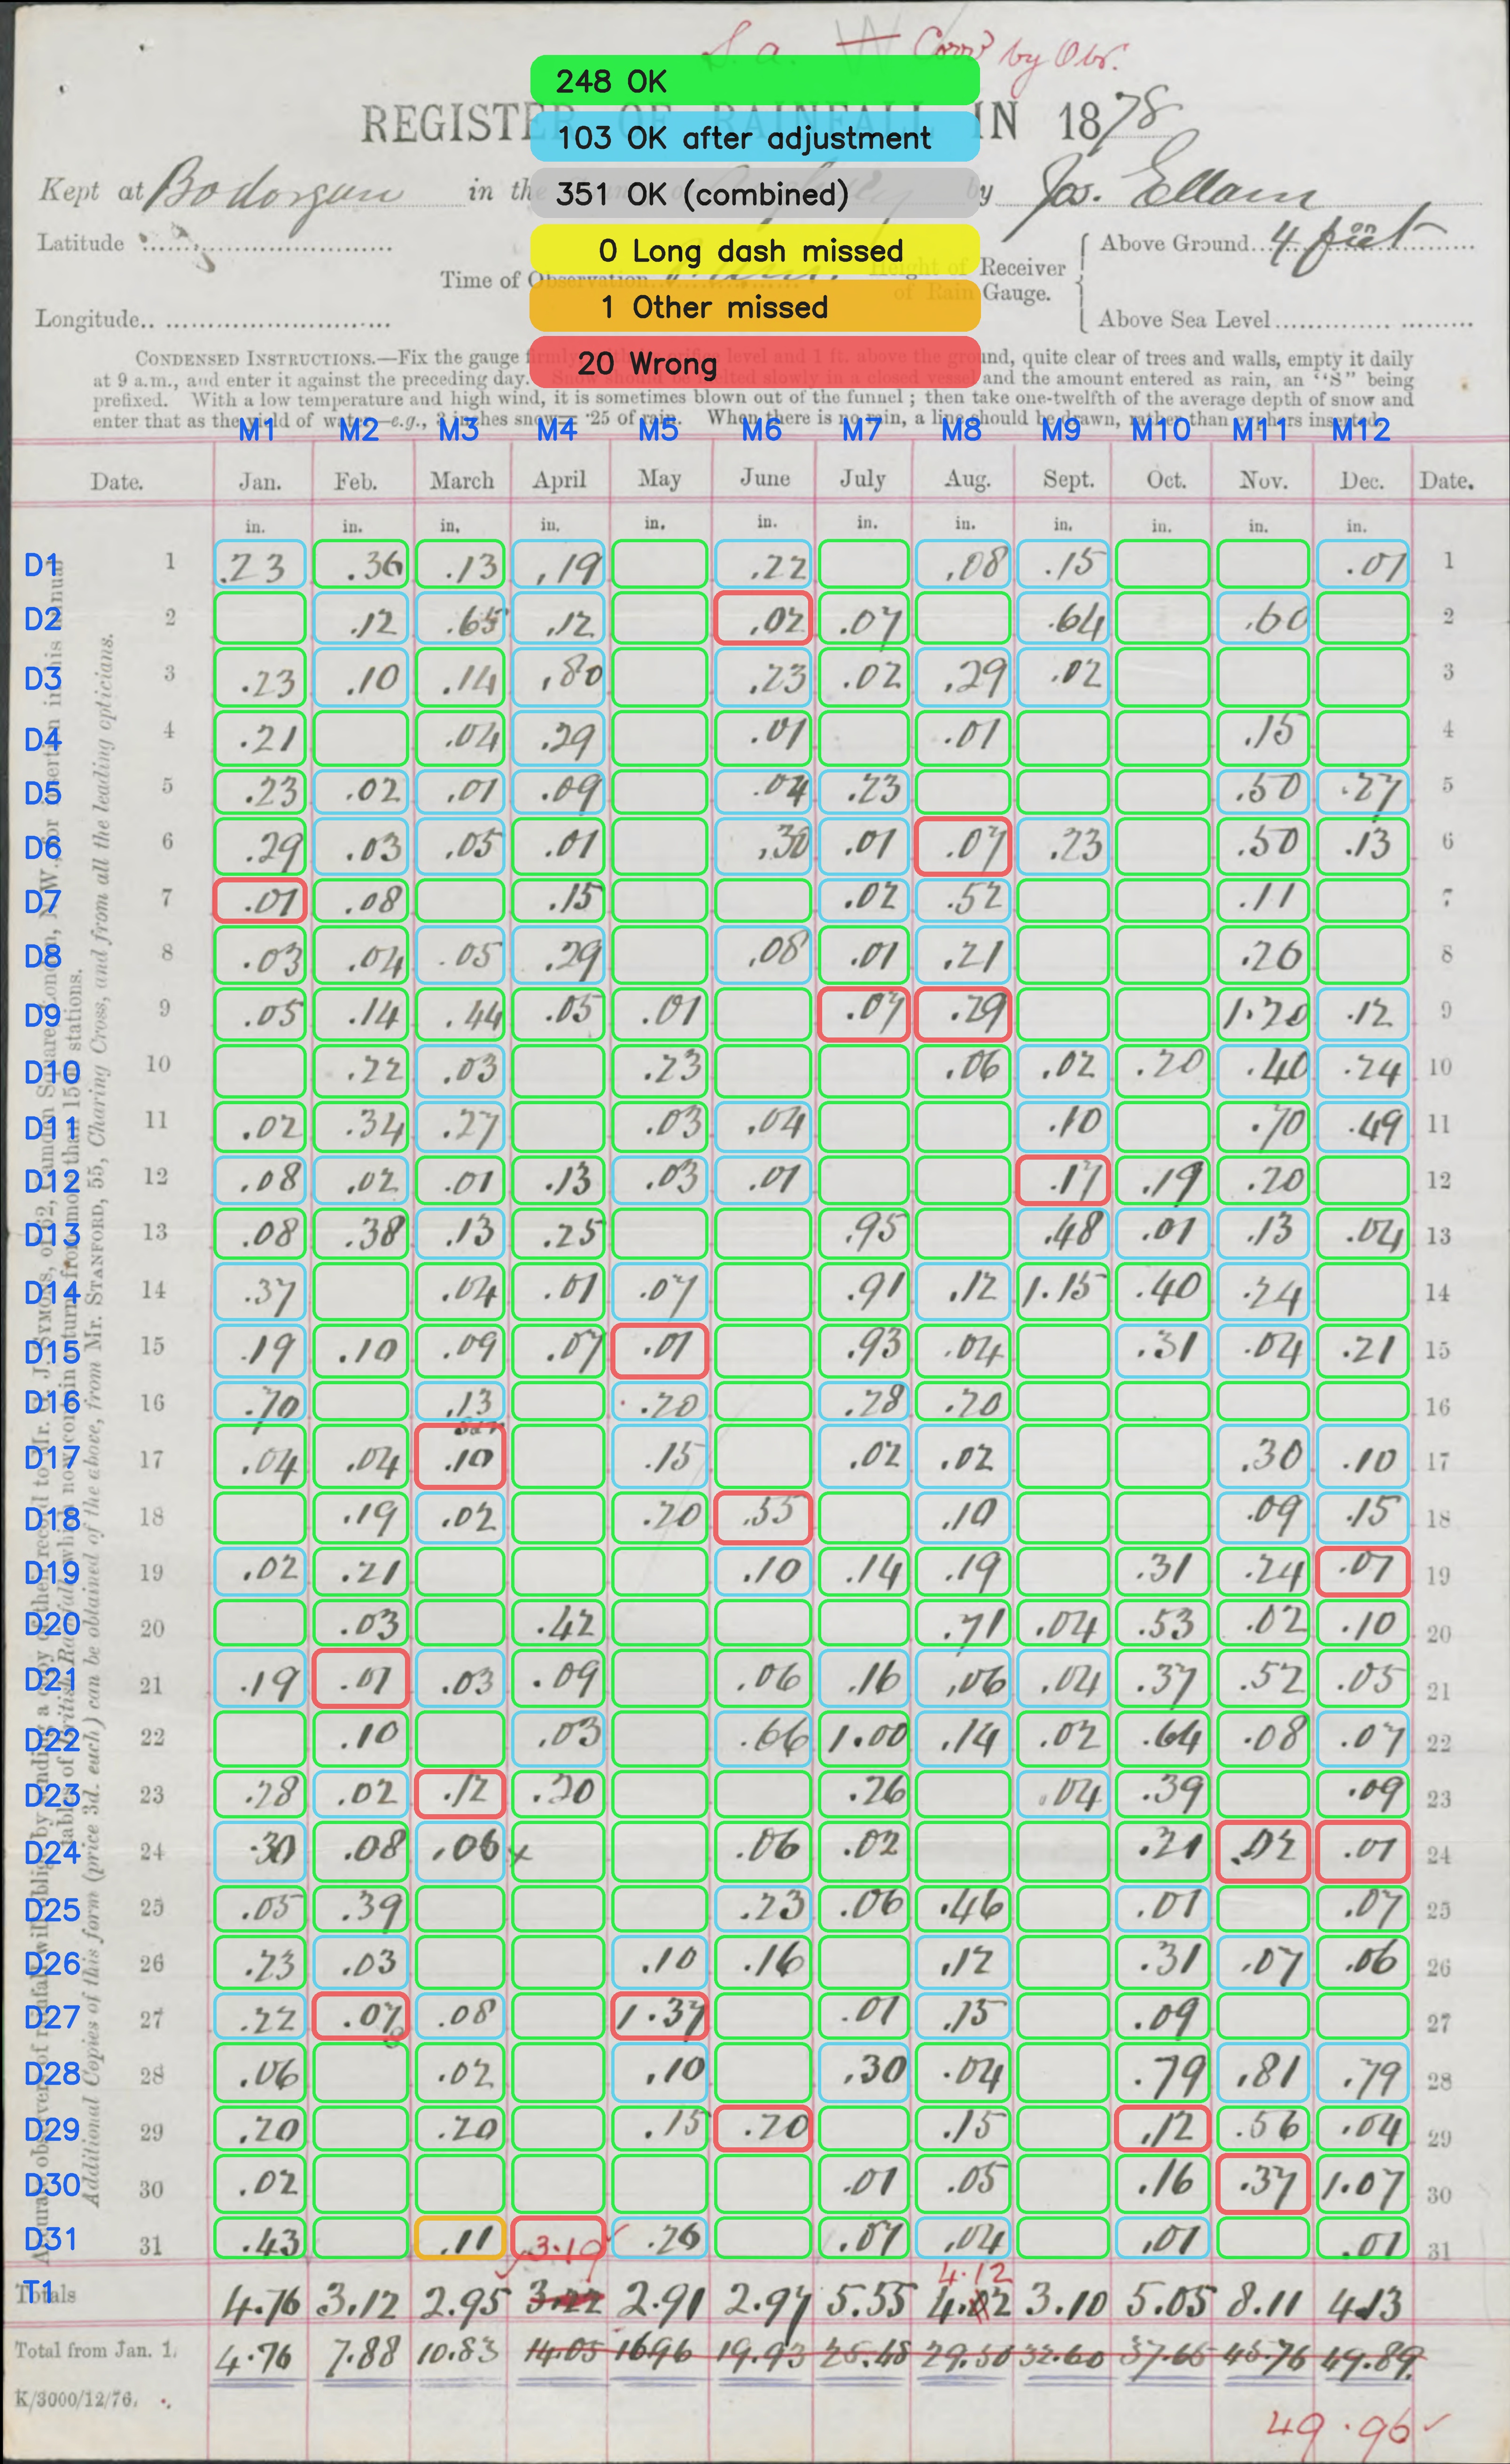Screen dimensions: 1510x2464
Task: Select the April day 3 cell ".80"
Action: click(x=558, y=677)
